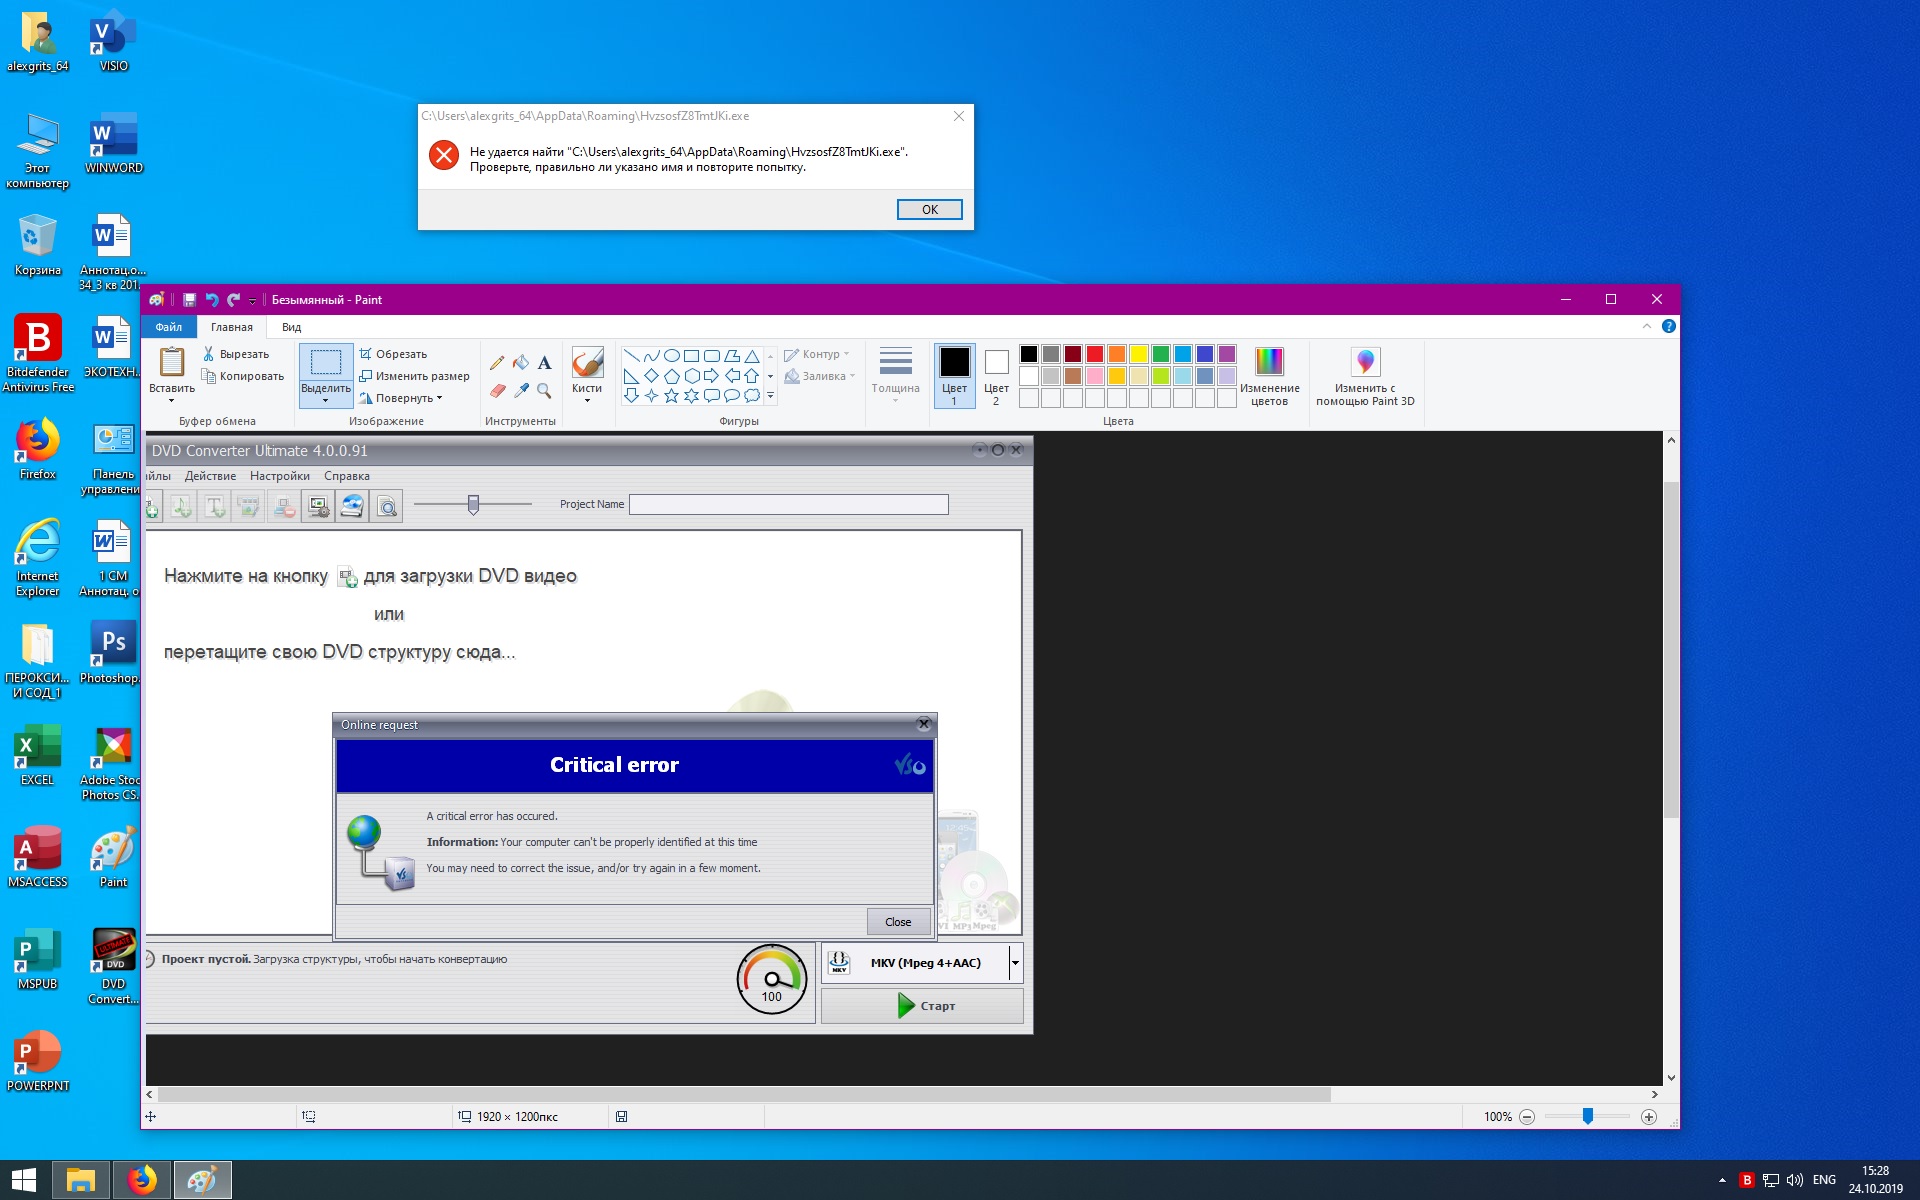Select the Magnifier tool

coord(544,391)
